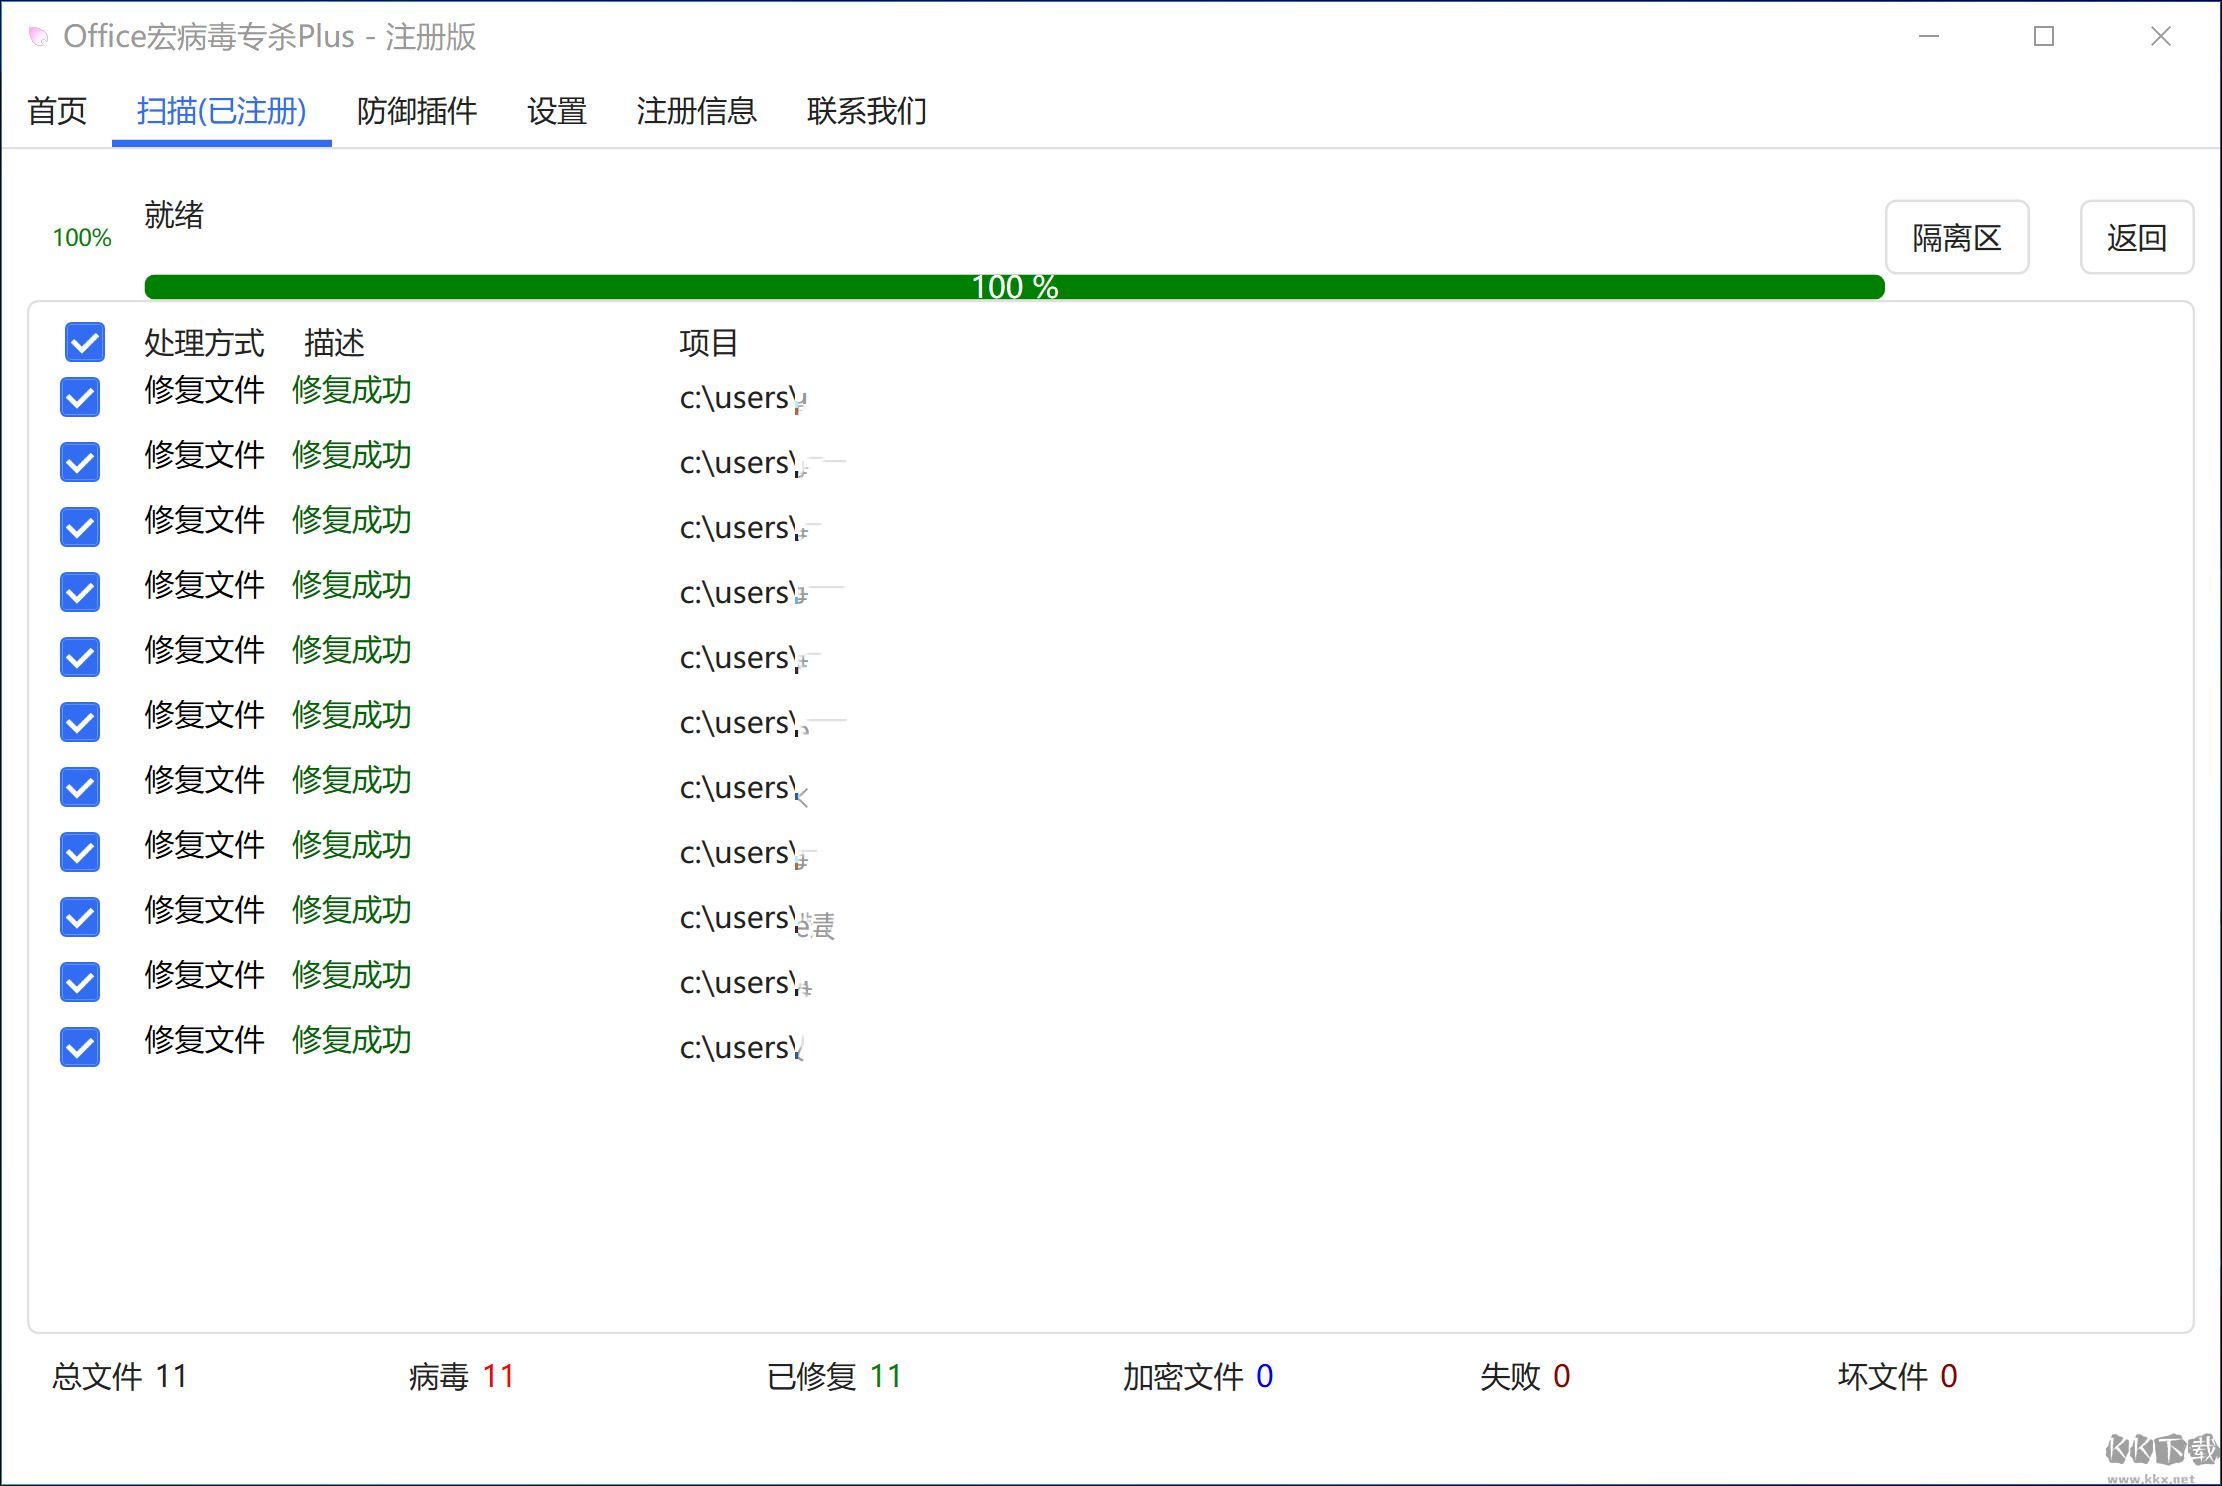
Task: Click the 就绪 status text
Action: [174, 215]
